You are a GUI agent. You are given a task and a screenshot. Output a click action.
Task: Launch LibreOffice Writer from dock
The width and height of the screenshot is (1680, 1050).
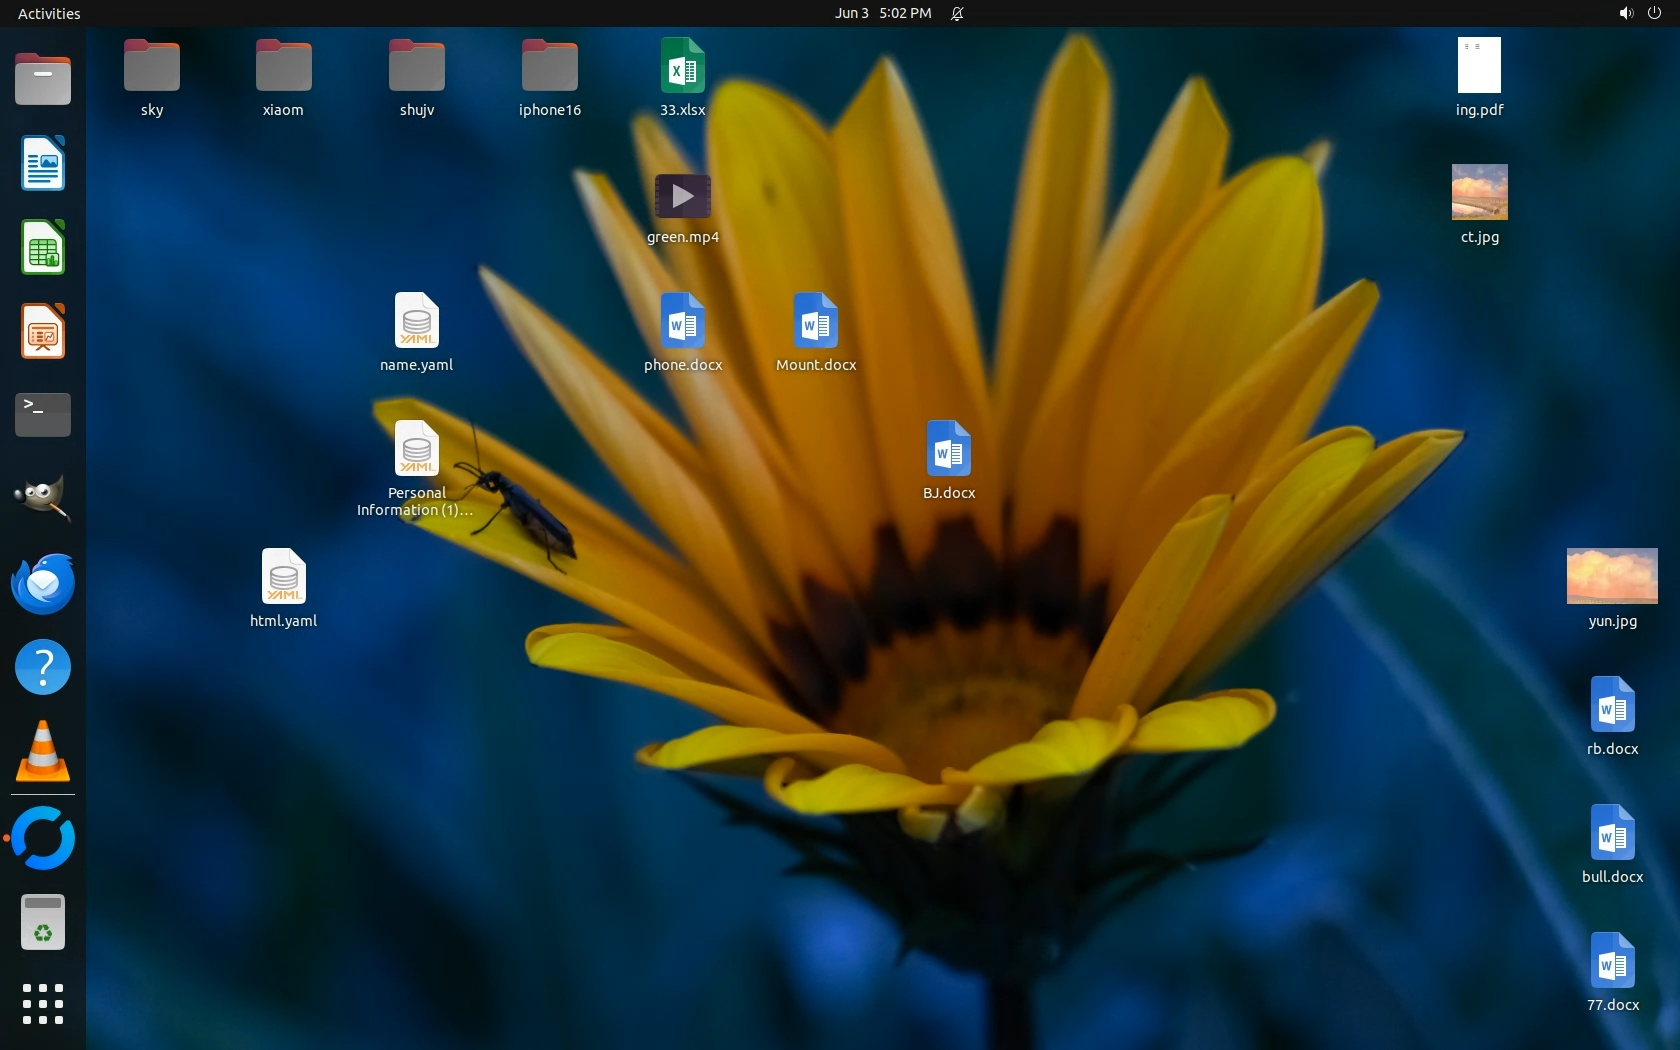(43, 163)
